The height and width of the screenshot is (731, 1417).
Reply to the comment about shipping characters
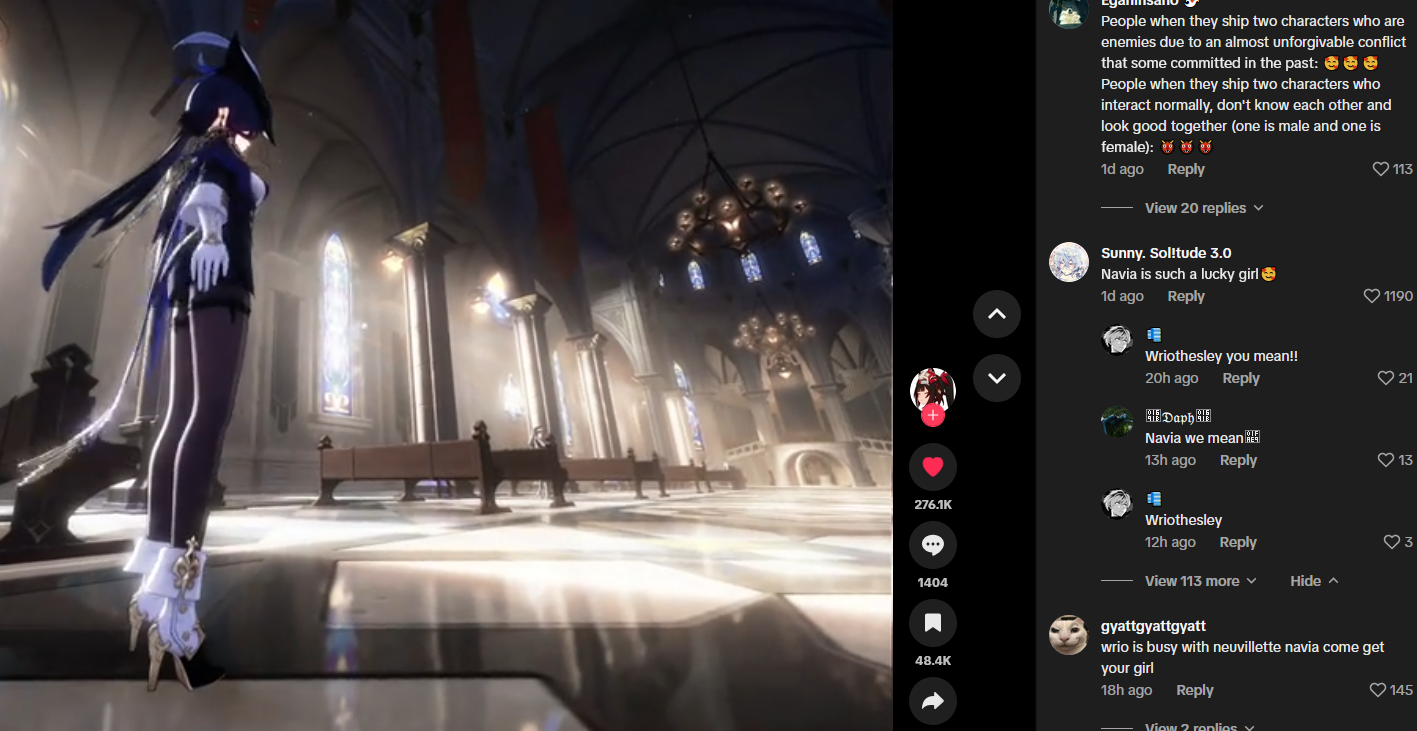1186,169
